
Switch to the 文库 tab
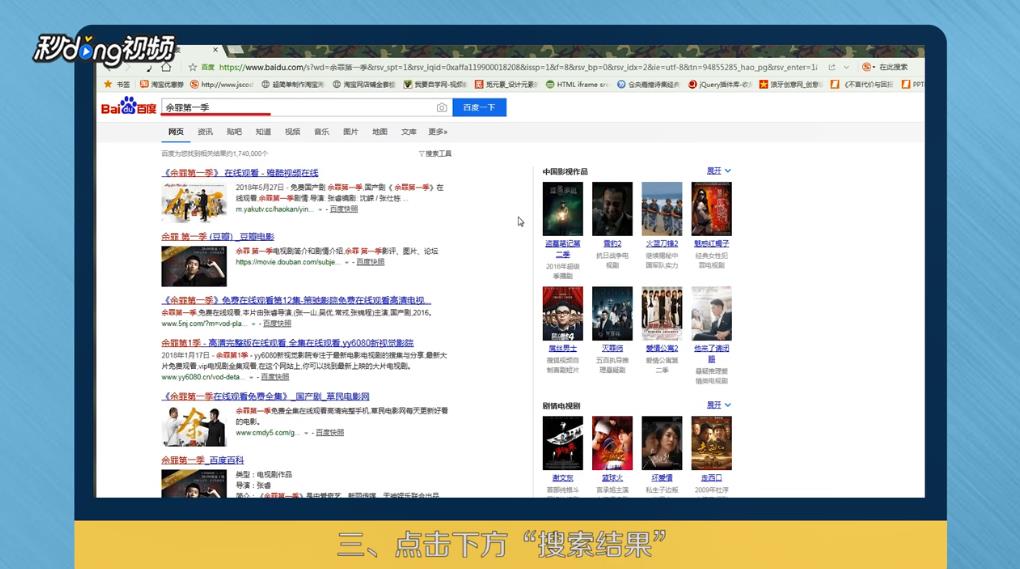pos(409,131)
